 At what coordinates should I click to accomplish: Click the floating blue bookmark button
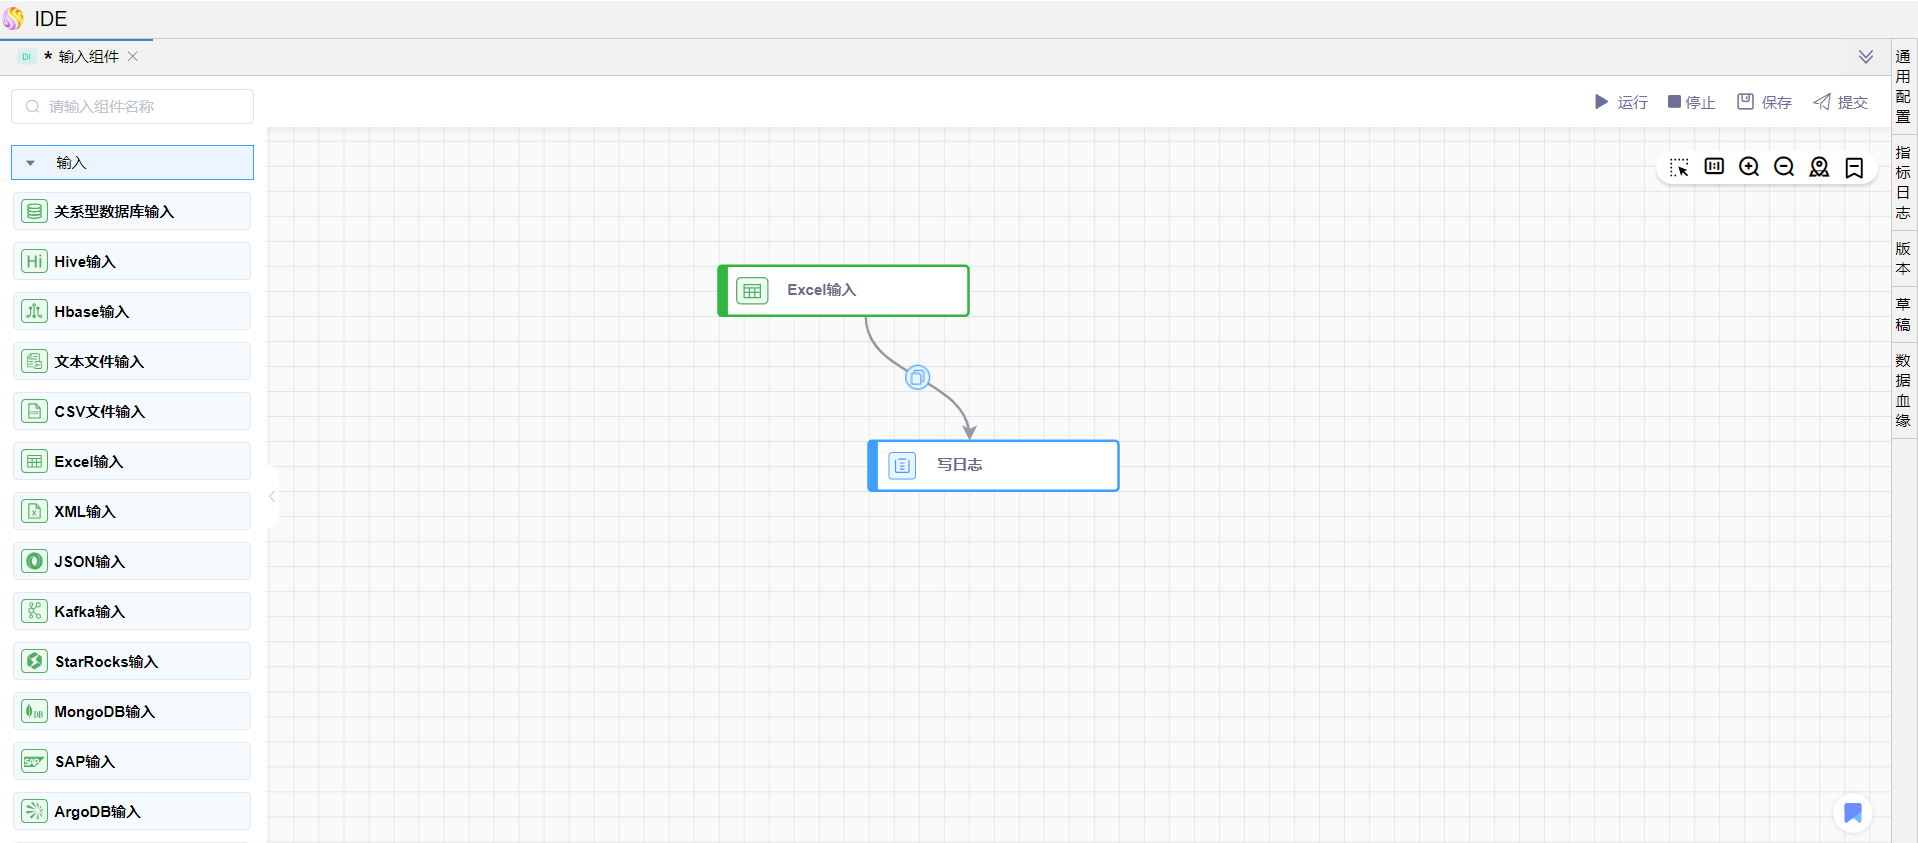click(x=1852, y=813)
